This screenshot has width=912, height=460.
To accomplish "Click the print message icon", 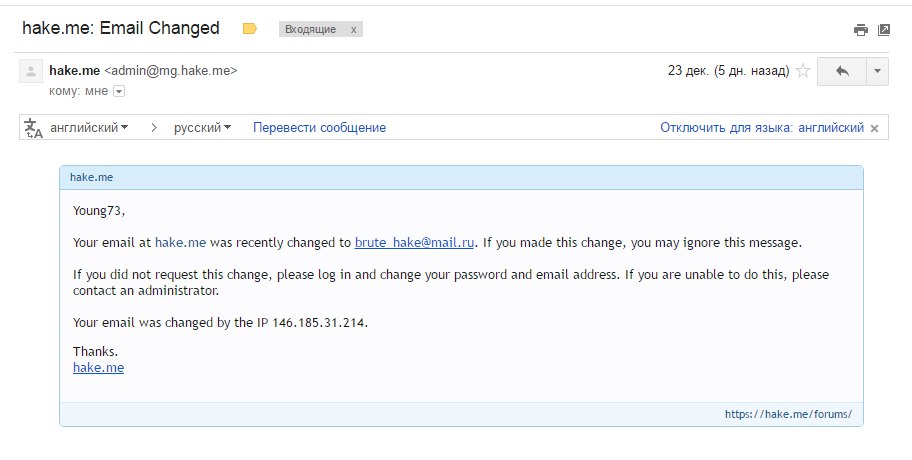I will [860, 30].
